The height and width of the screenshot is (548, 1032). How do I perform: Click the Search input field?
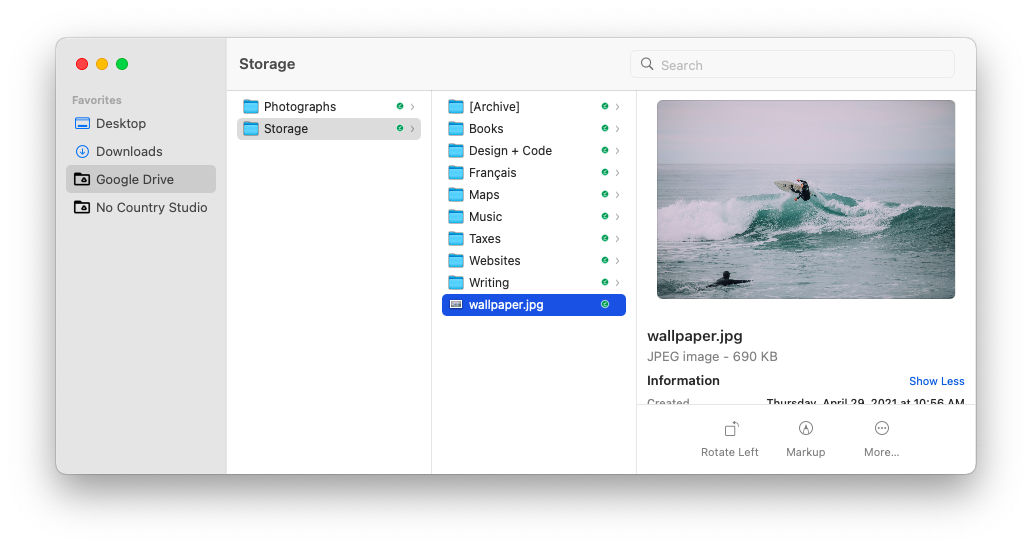coord(800,65)
